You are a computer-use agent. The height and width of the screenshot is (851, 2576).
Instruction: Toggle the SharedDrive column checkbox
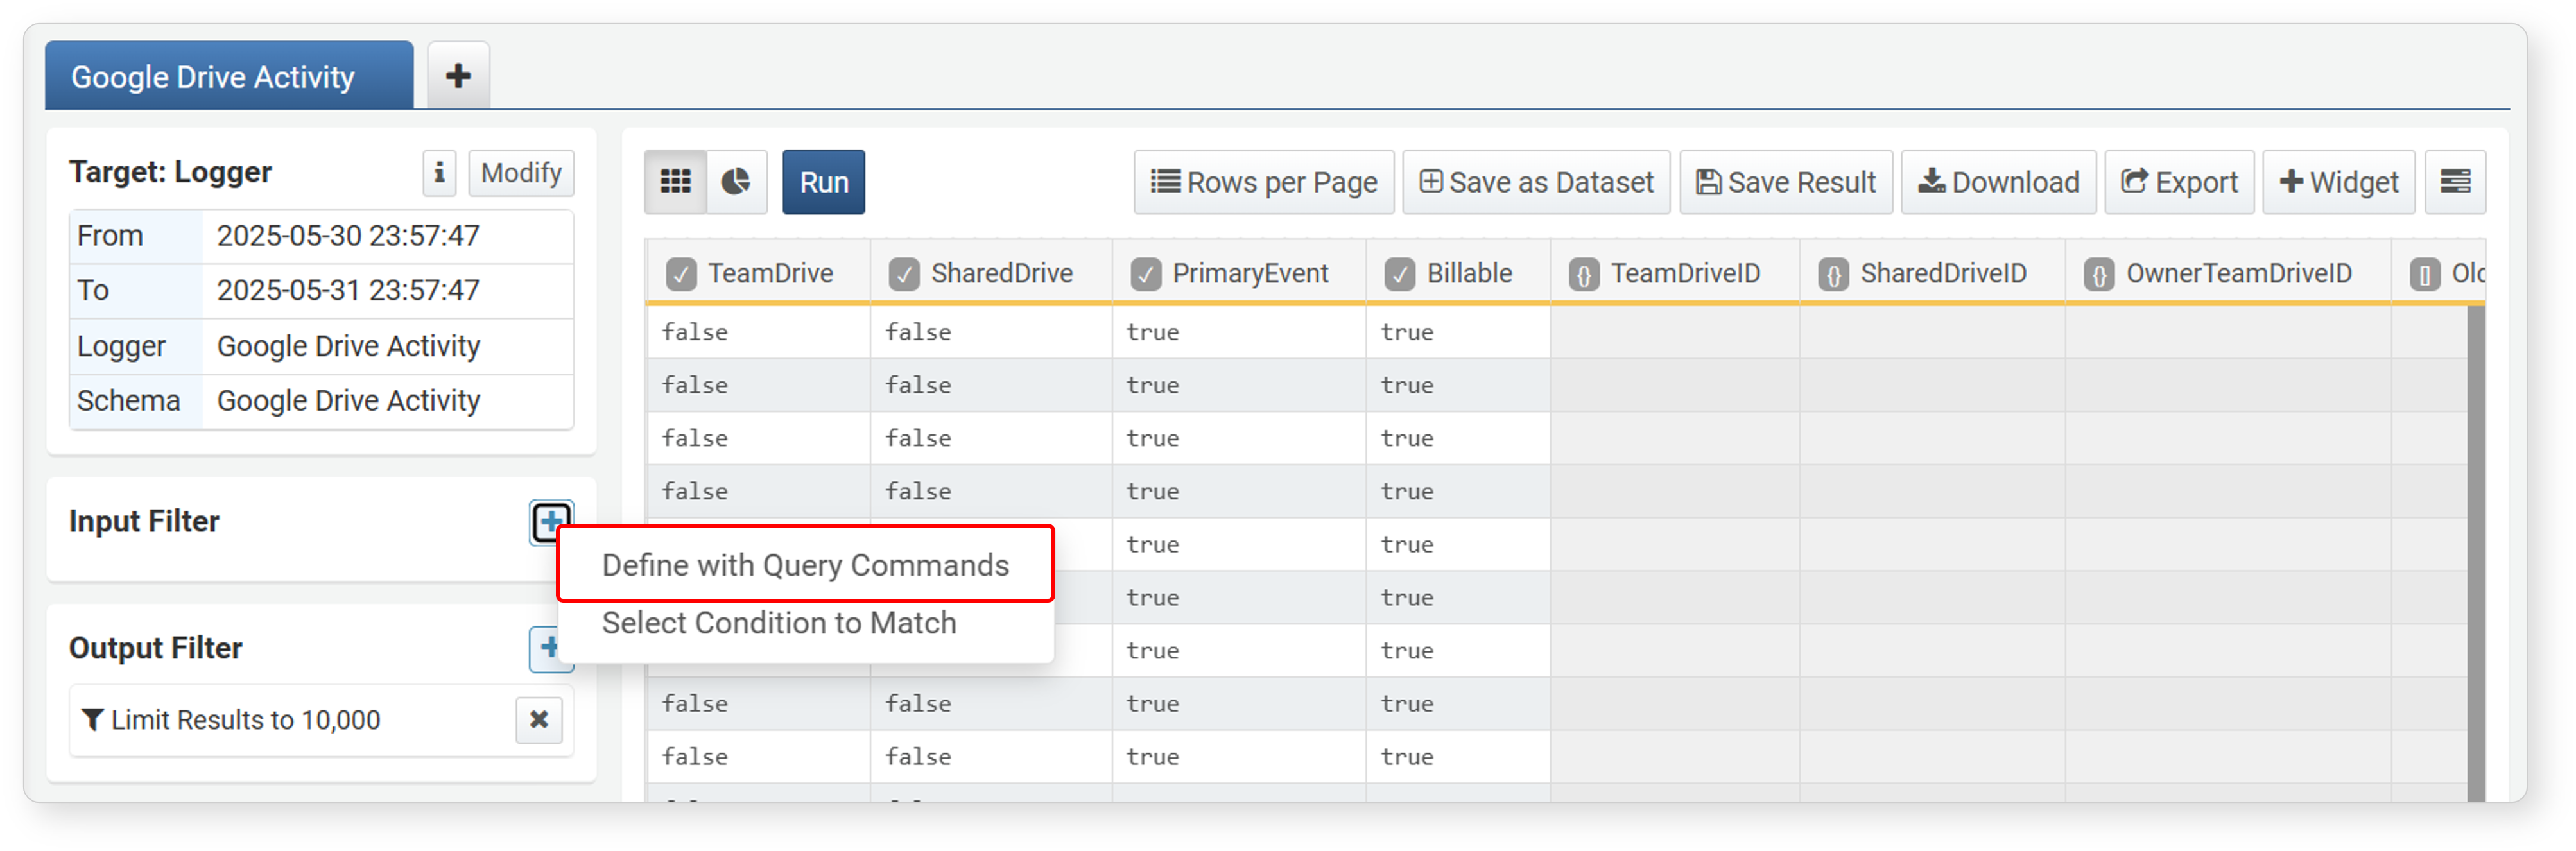[x=904, y=274]
